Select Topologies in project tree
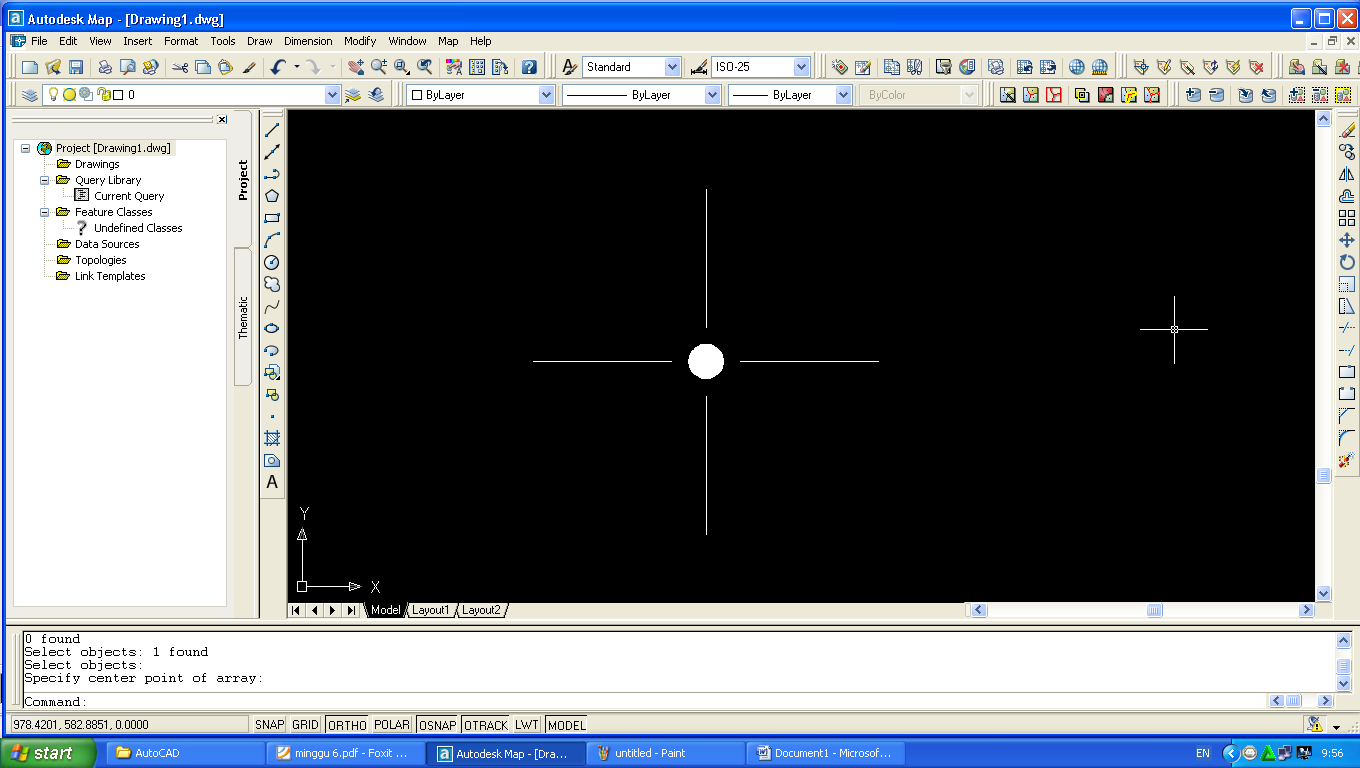The width and height of the screenshot is (1360, 768). (x=101, y=260)
